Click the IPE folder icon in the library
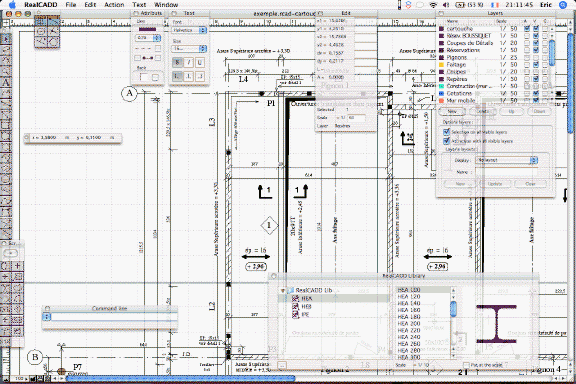This screenshot has height=384, width=576. [x=295, y=315]
